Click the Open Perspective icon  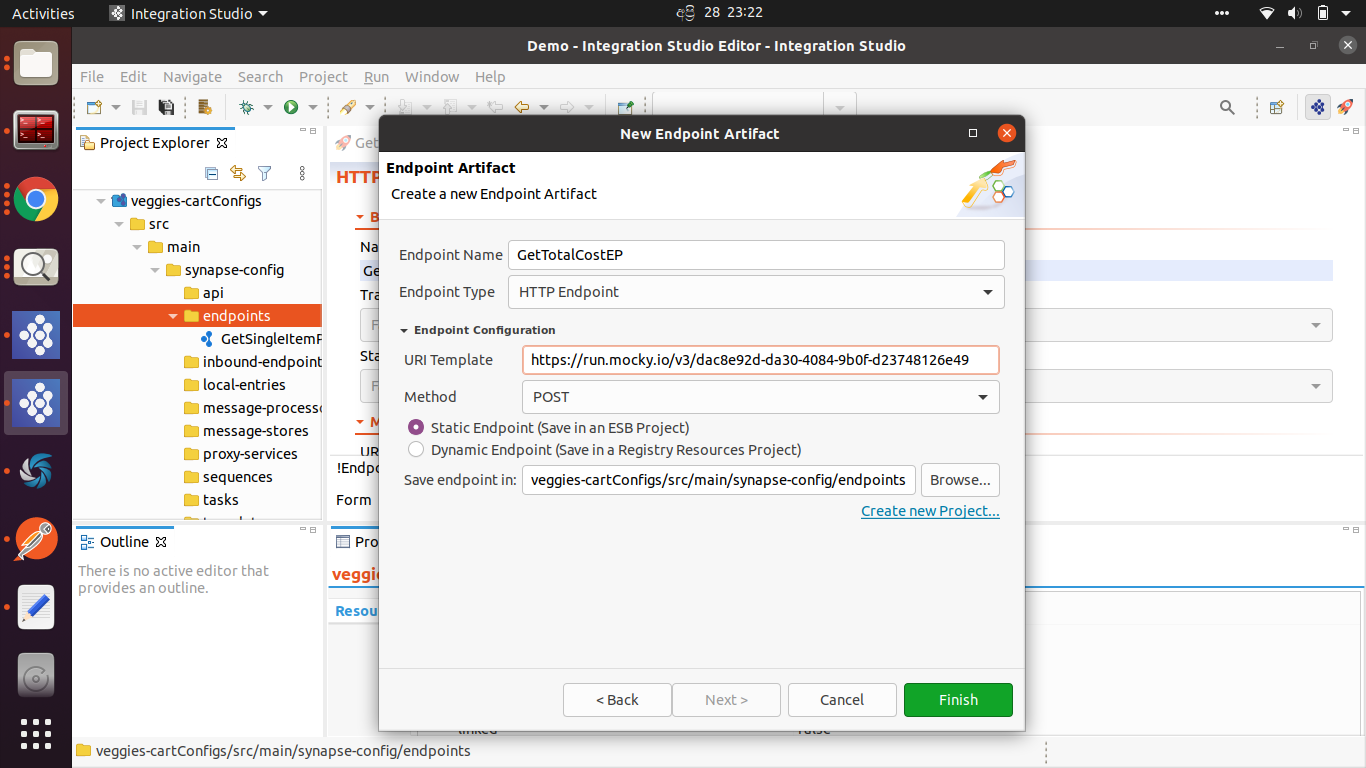pos(1277,107)
